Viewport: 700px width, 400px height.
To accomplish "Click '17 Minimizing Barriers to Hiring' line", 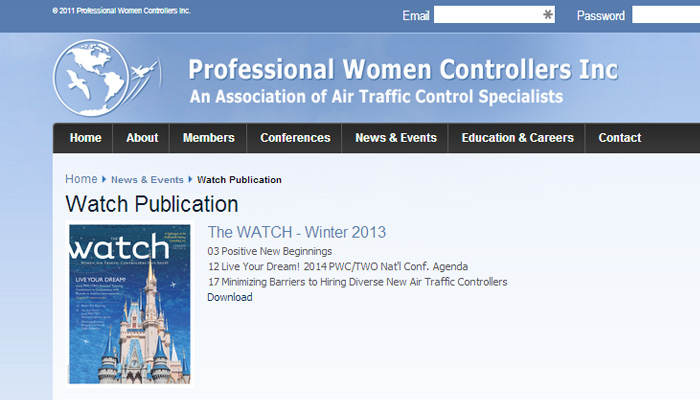I will coord(357,282).
